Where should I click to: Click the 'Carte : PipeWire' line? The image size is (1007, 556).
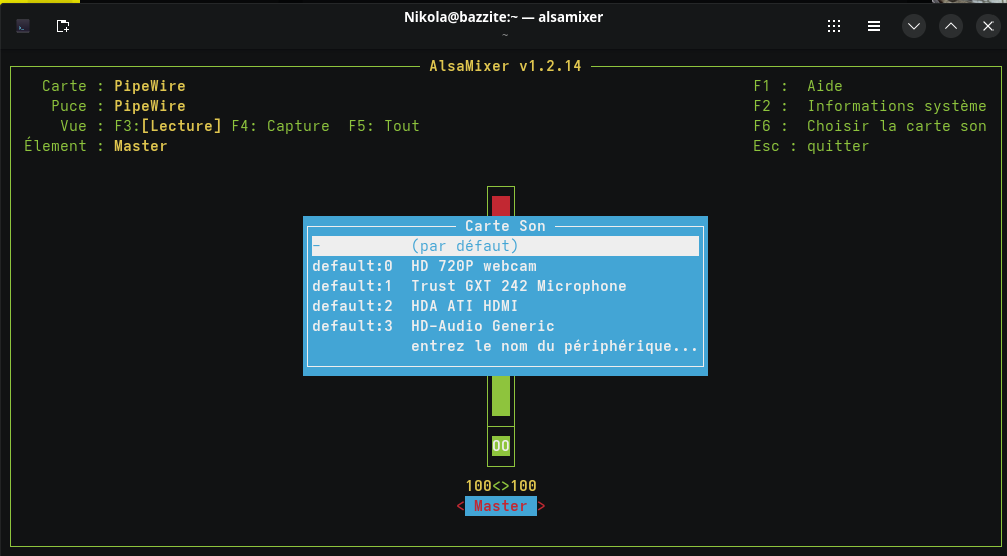114,86
